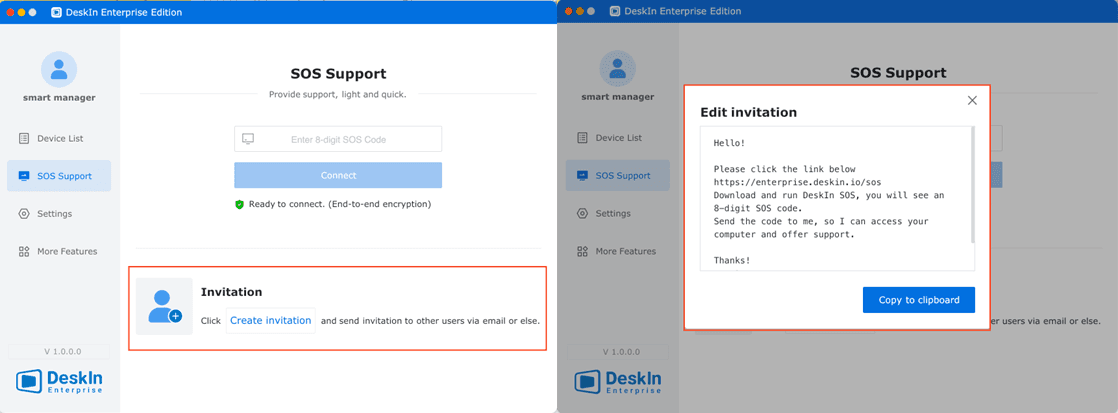Image resolution: width=1118 pixels, height=413 pixels.
Task: Select SOS Support in left window sidebar
Action: [59, 176]
